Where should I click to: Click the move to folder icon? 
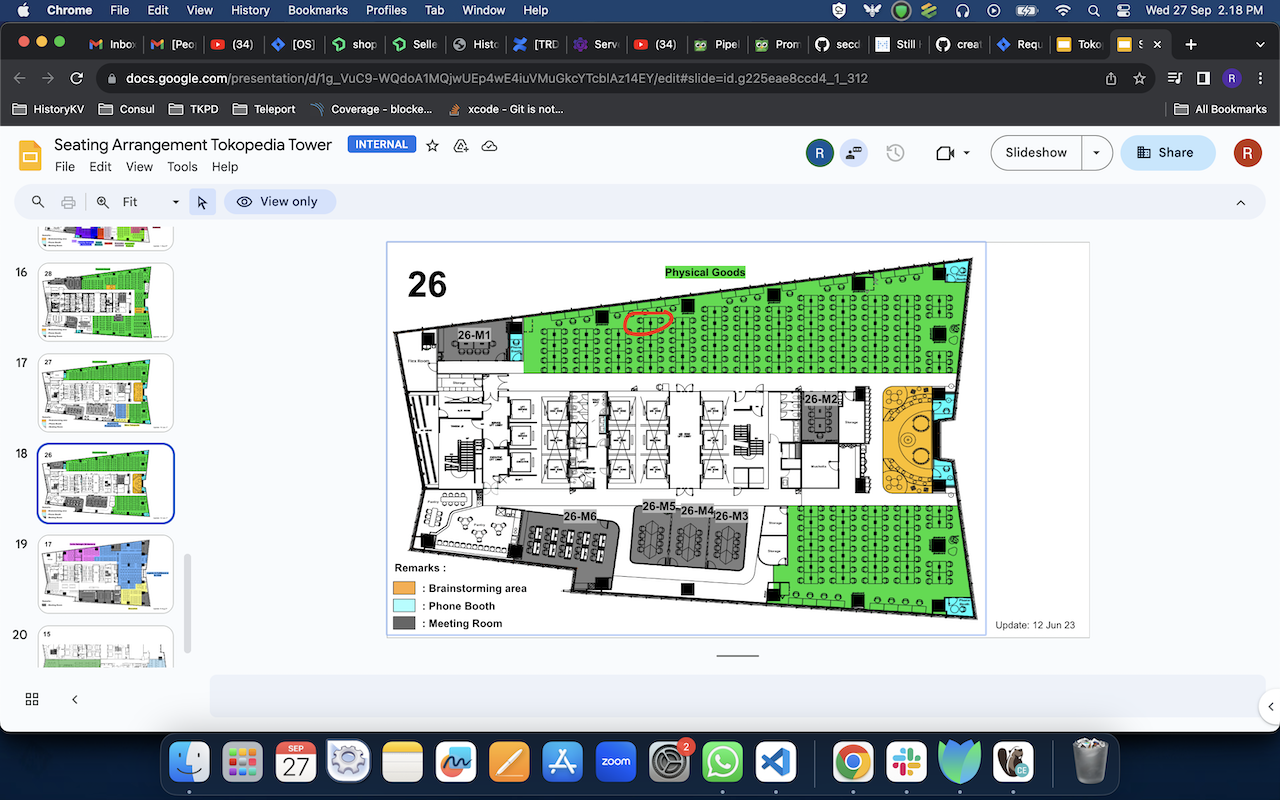coord(461,146)
